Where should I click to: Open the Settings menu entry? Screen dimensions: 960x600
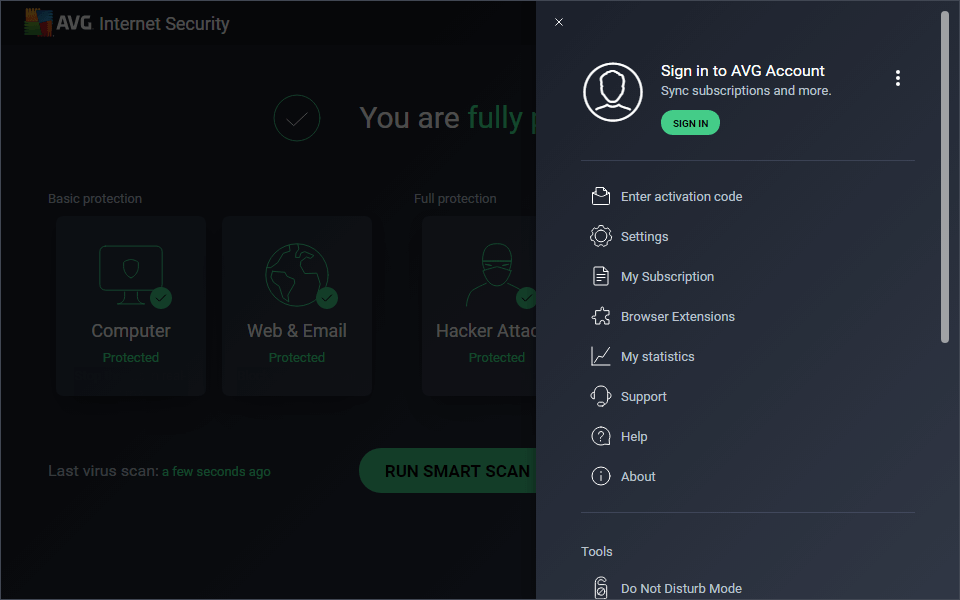(x=644, y=237)
